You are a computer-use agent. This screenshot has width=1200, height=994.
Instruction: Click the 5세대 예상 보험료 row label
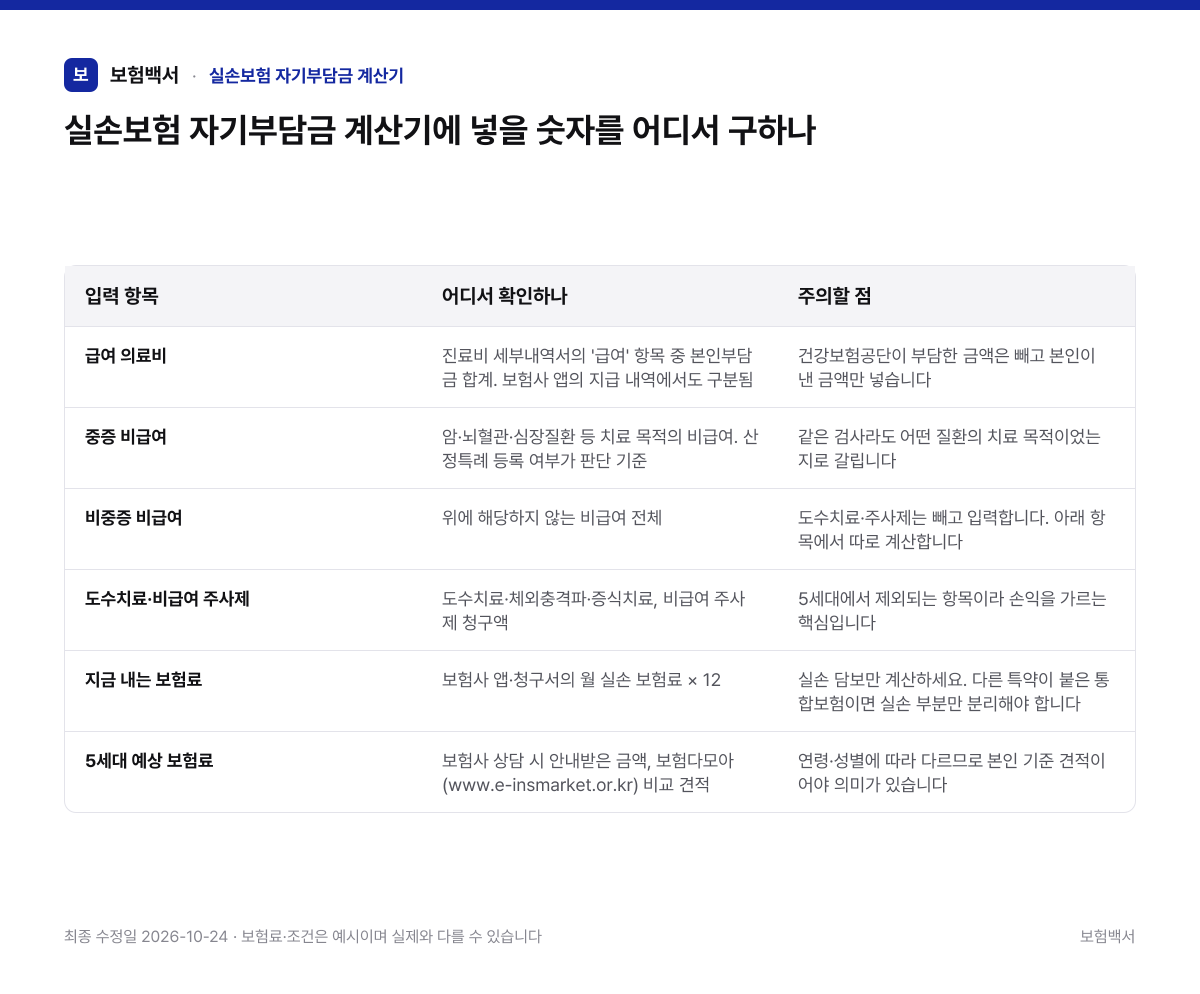(150, 760)
